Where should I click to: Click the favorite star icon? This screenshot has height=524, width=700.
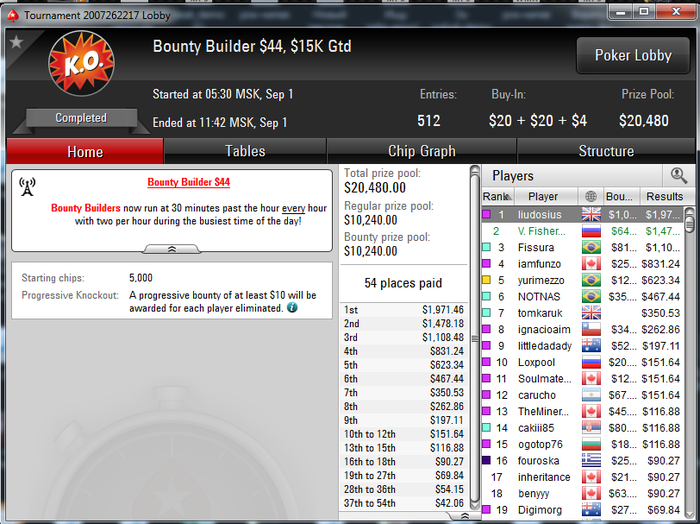pyautogui.click(x=17, y=42)
